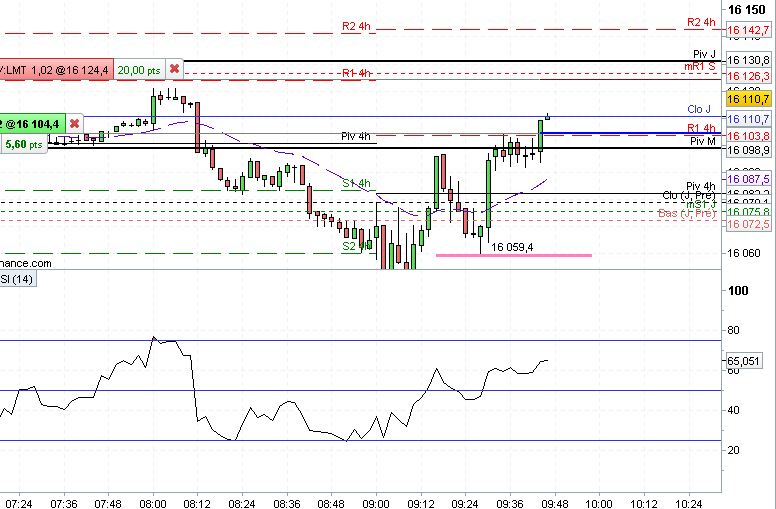Click the 10:24 time axis label
The height and width of the screenshot is (509, 776).
688,504
